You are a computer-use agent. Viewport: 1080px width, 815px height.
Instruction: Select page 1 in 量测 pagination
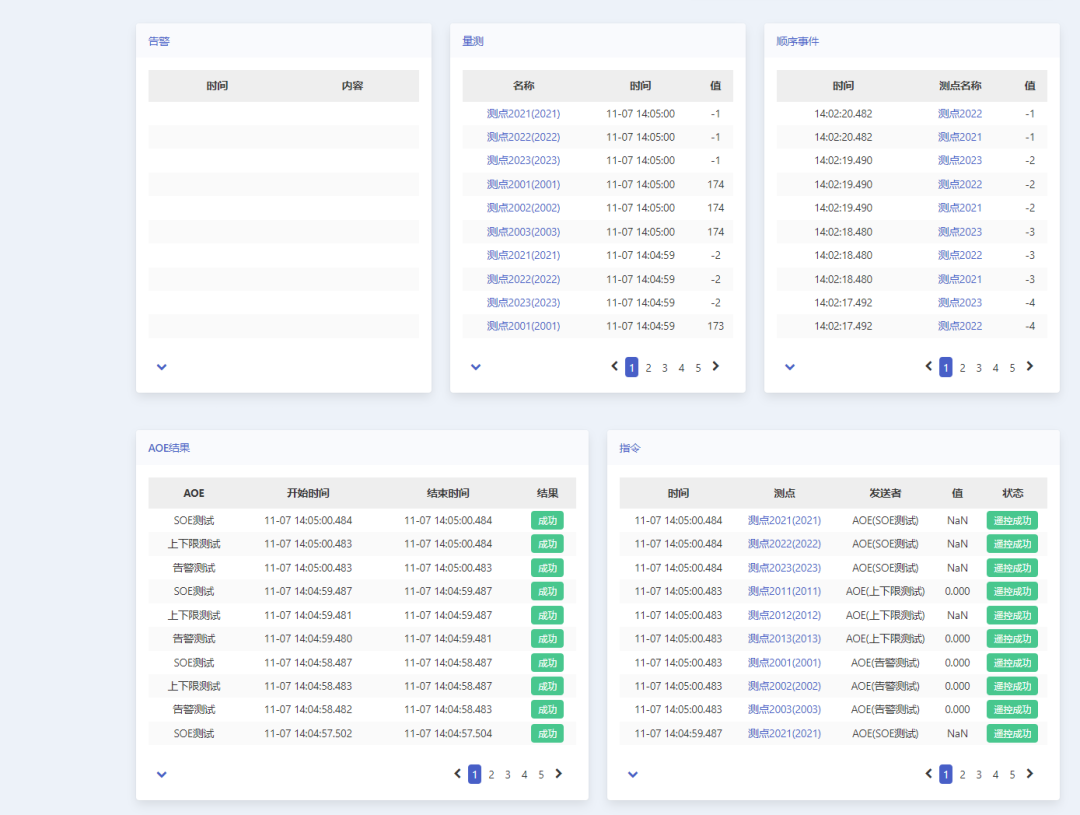632,368
